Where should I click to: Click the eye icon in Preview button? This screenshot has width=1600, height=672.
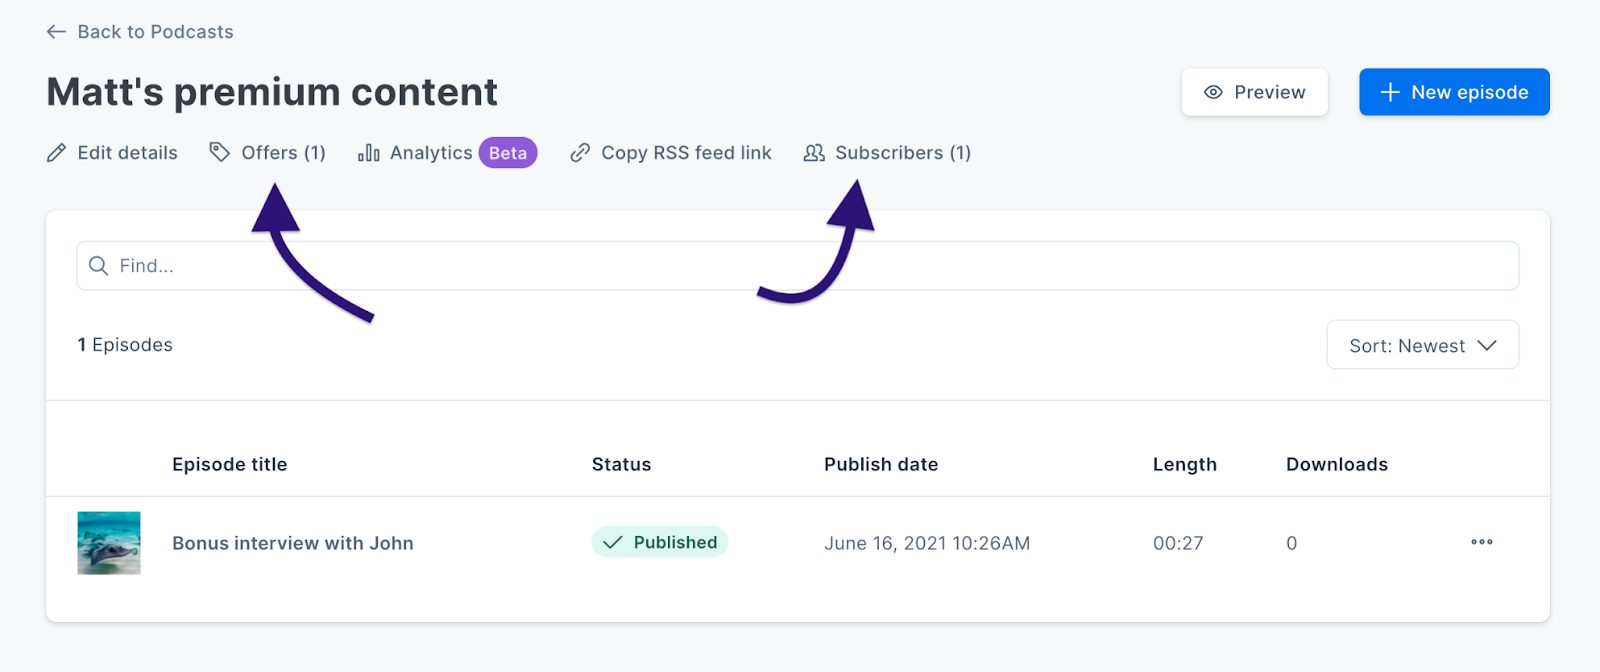click(x=1213, y=92)
